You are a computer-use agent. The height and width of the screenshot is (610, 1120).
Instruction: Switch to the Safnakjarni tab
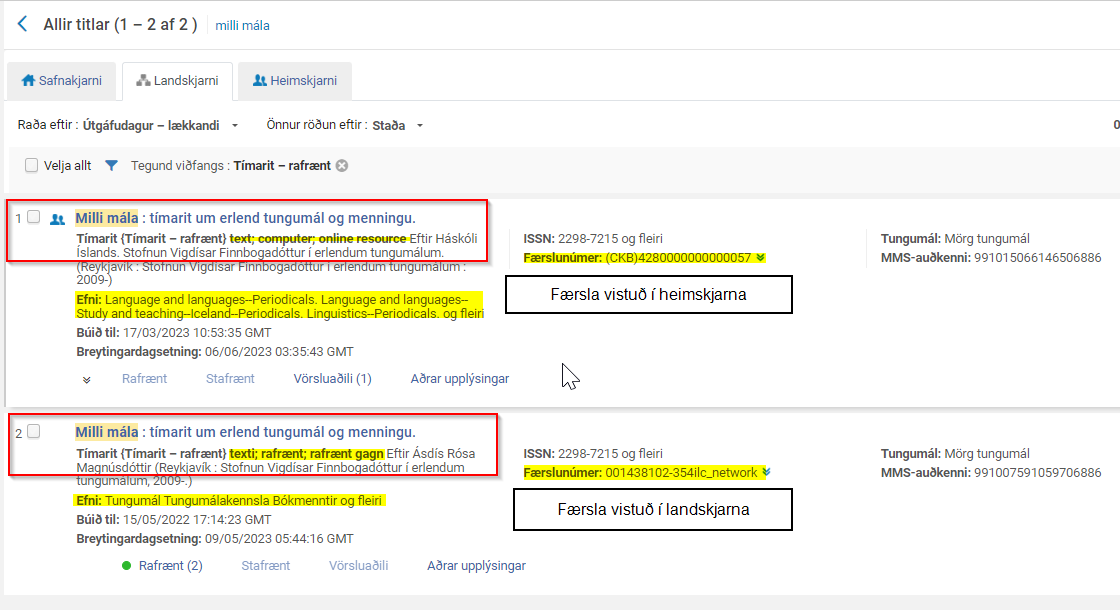61,81
